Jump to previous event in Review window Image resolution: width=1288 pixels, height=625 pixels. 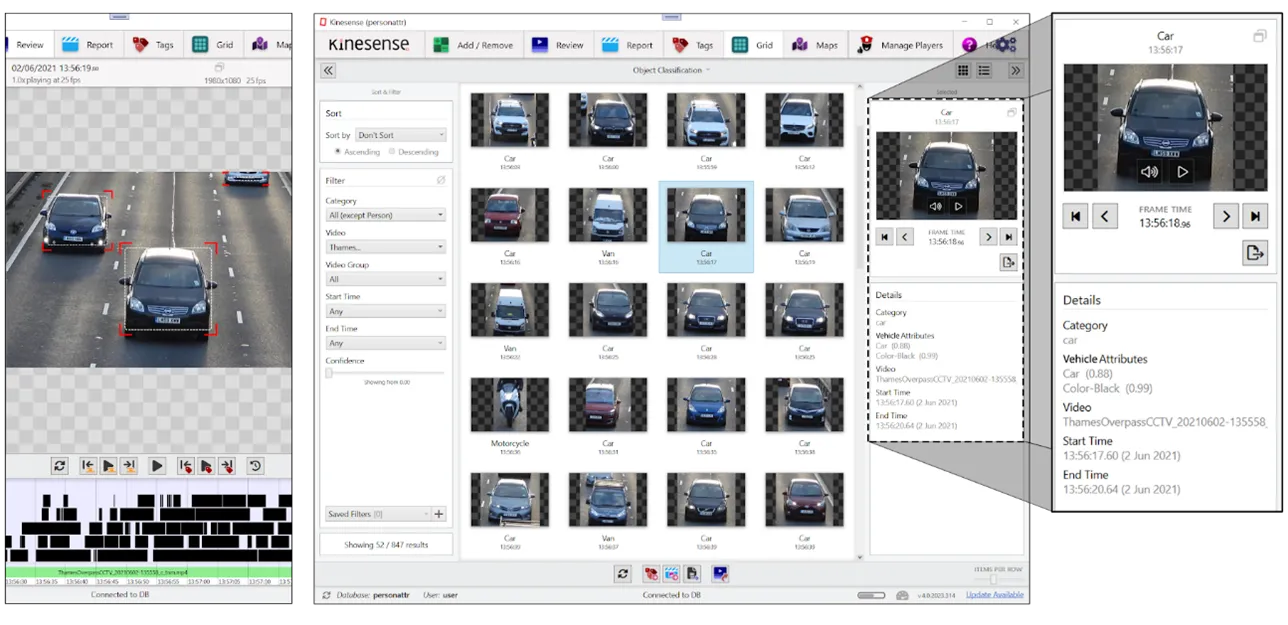pyautogui.click(x=89, y=466)
